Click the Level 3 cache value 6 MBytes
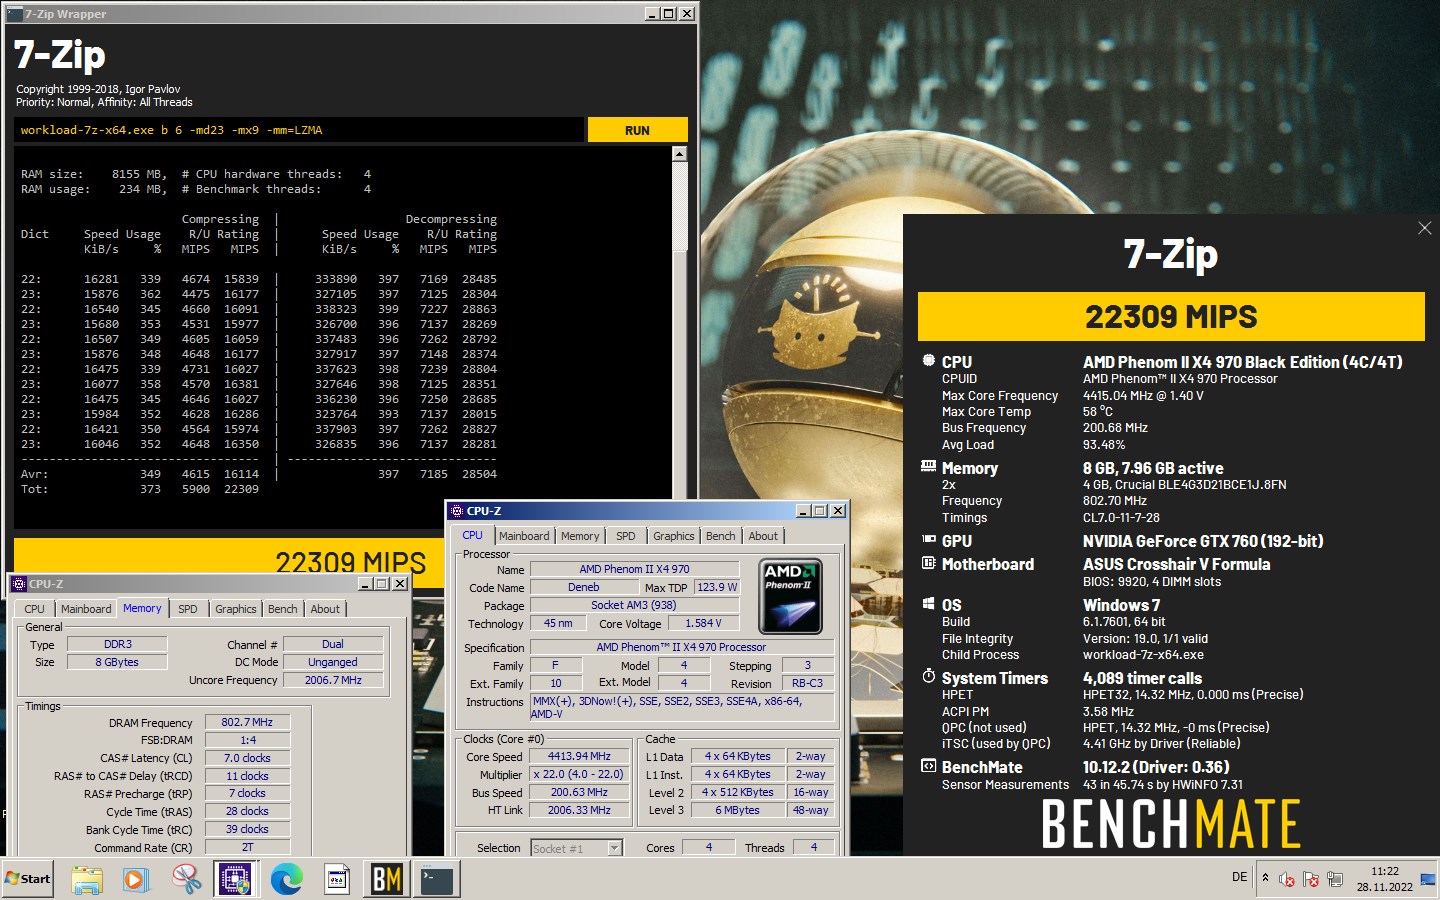 pos(738,810)
